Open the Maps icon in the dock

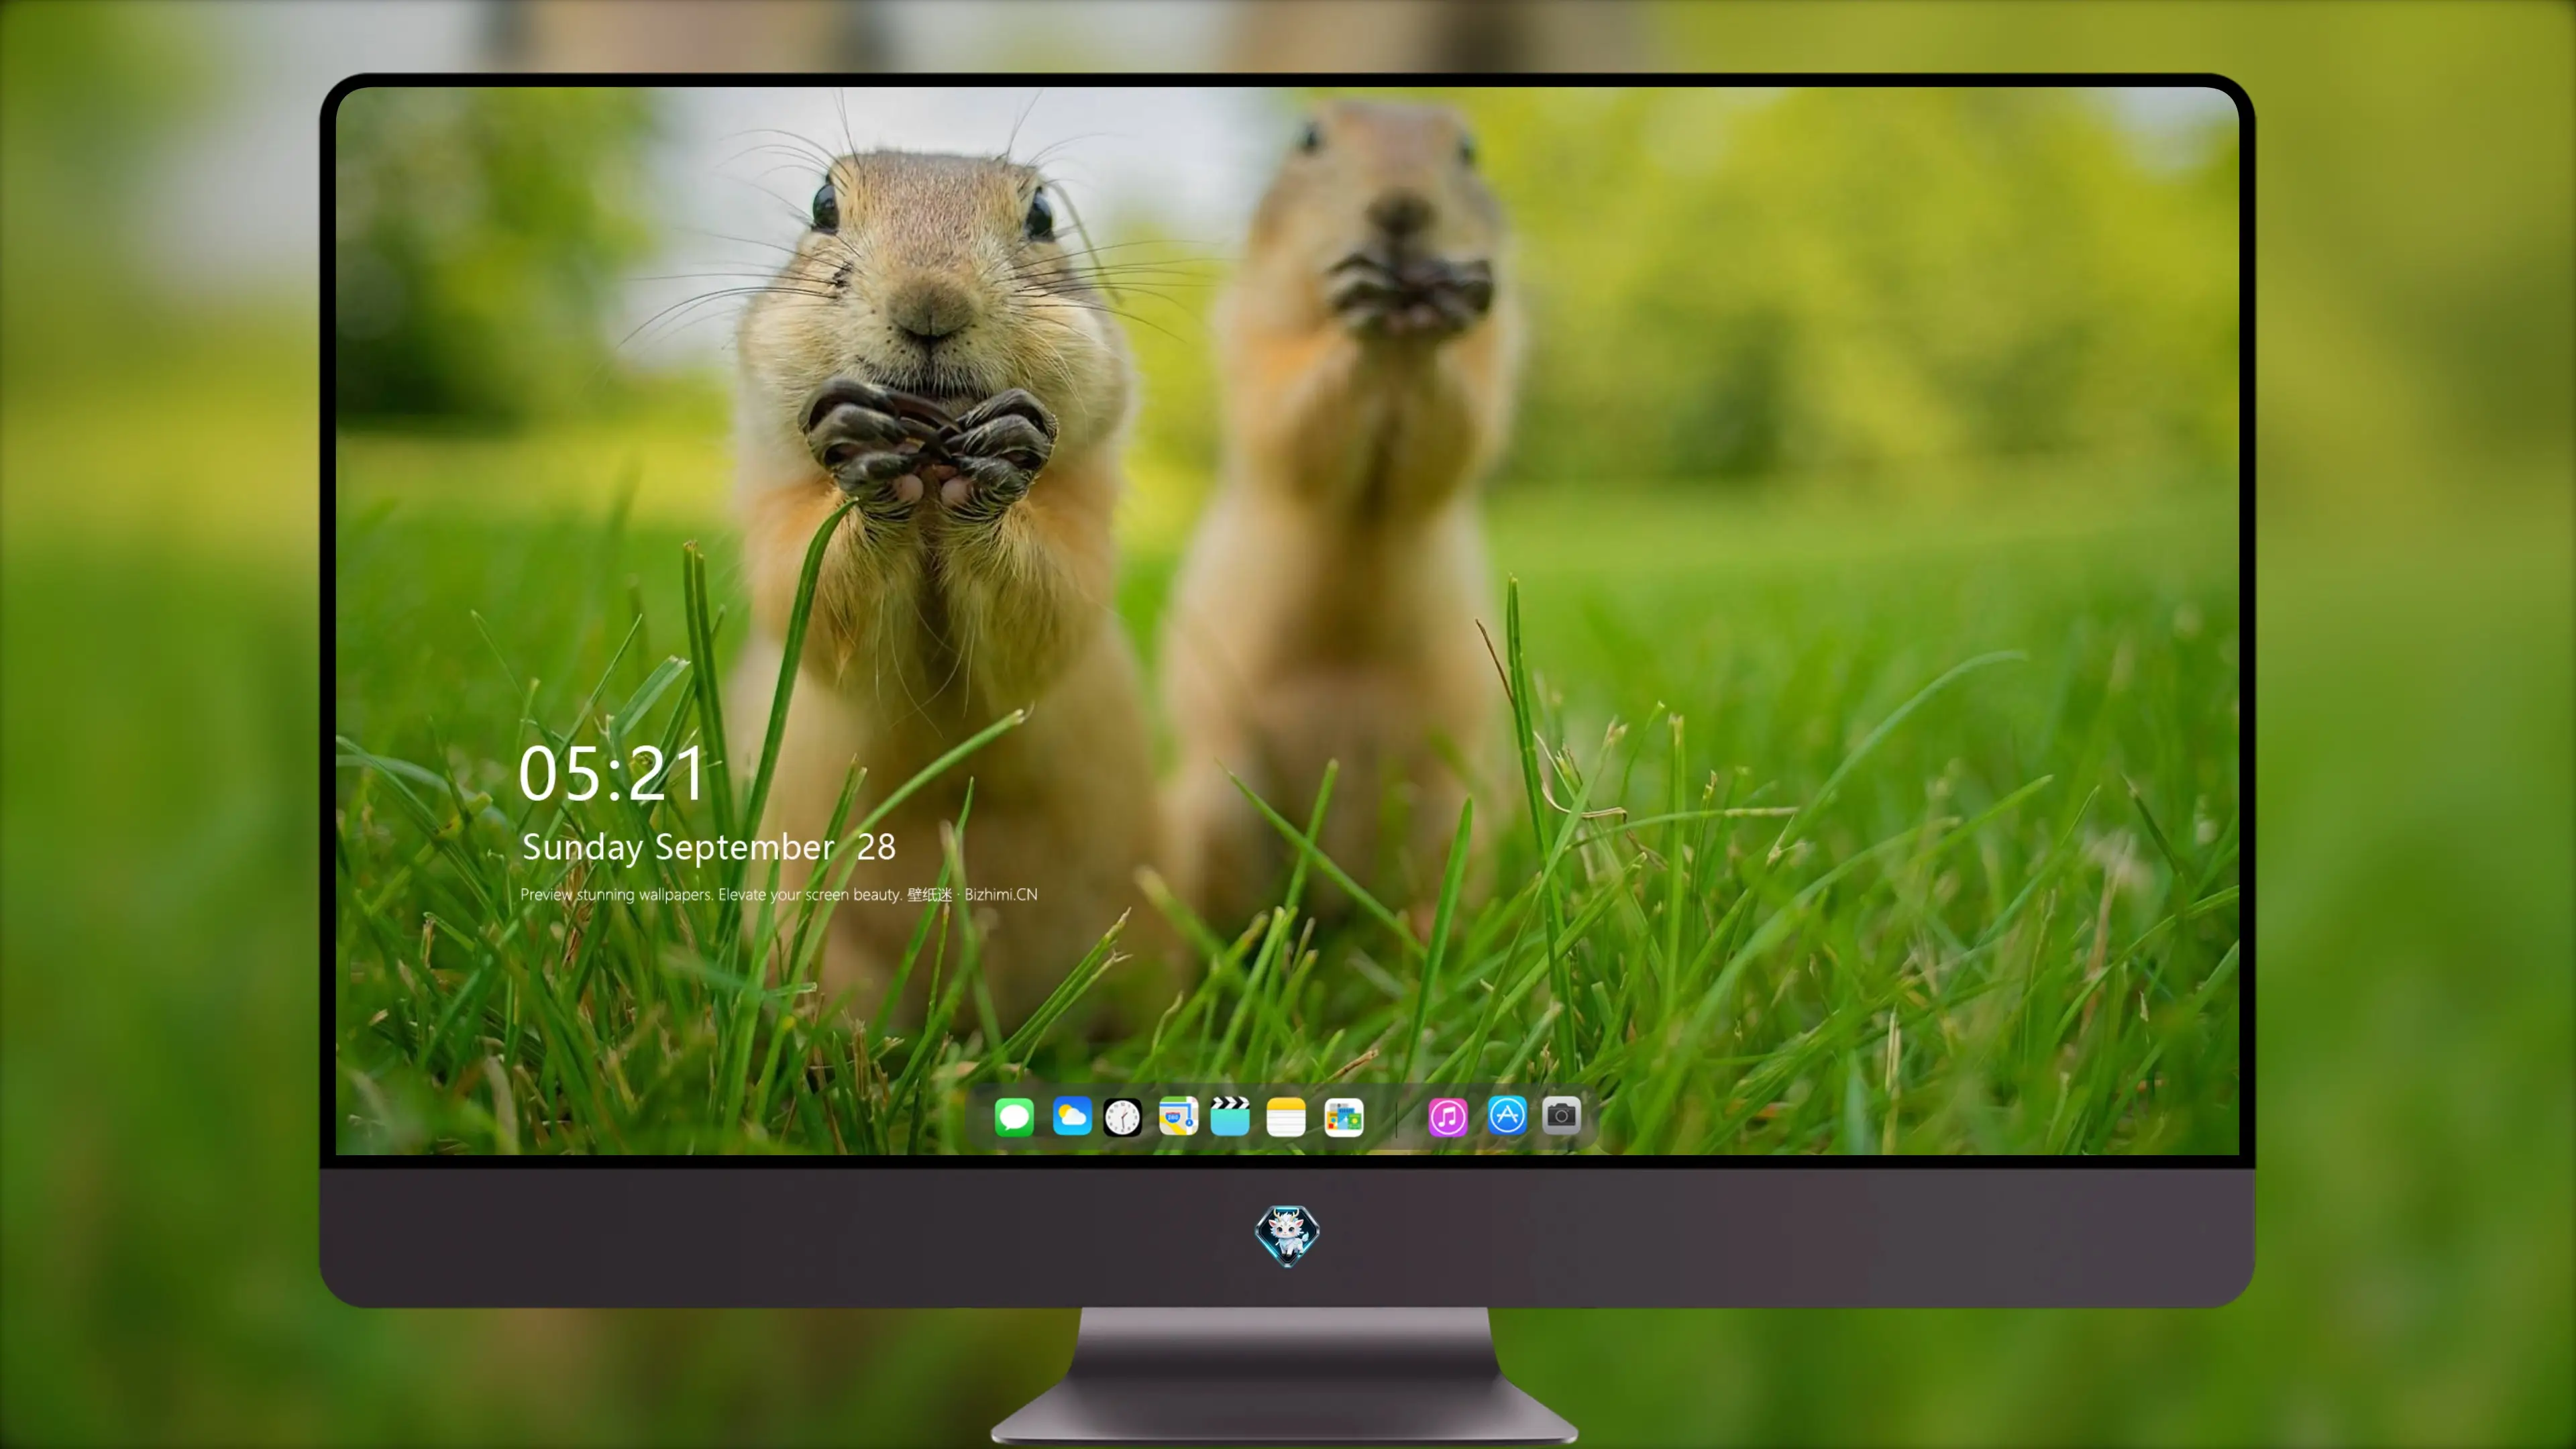(1178, 1116)
